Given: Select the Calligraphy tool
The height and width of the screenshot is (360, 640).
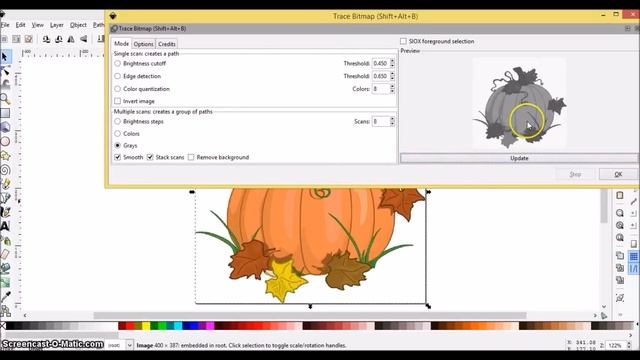Looking at the screenshot, I should [5, 212].
